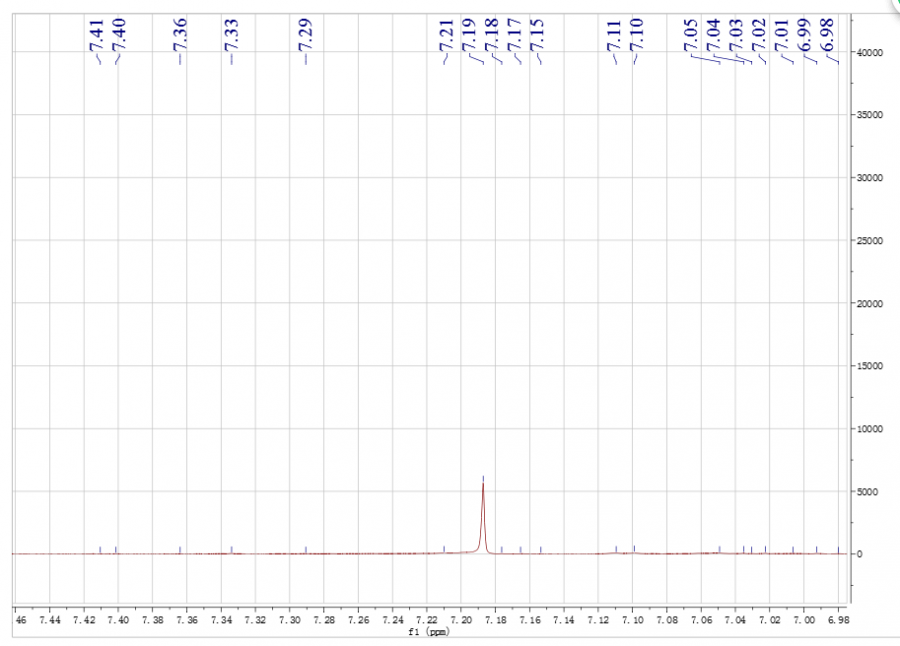Image resolution: width=900 pixels, height=646 pixels.
Task: Select the 7.22 ppm x-axis tick label
Action: click(427, 620)
